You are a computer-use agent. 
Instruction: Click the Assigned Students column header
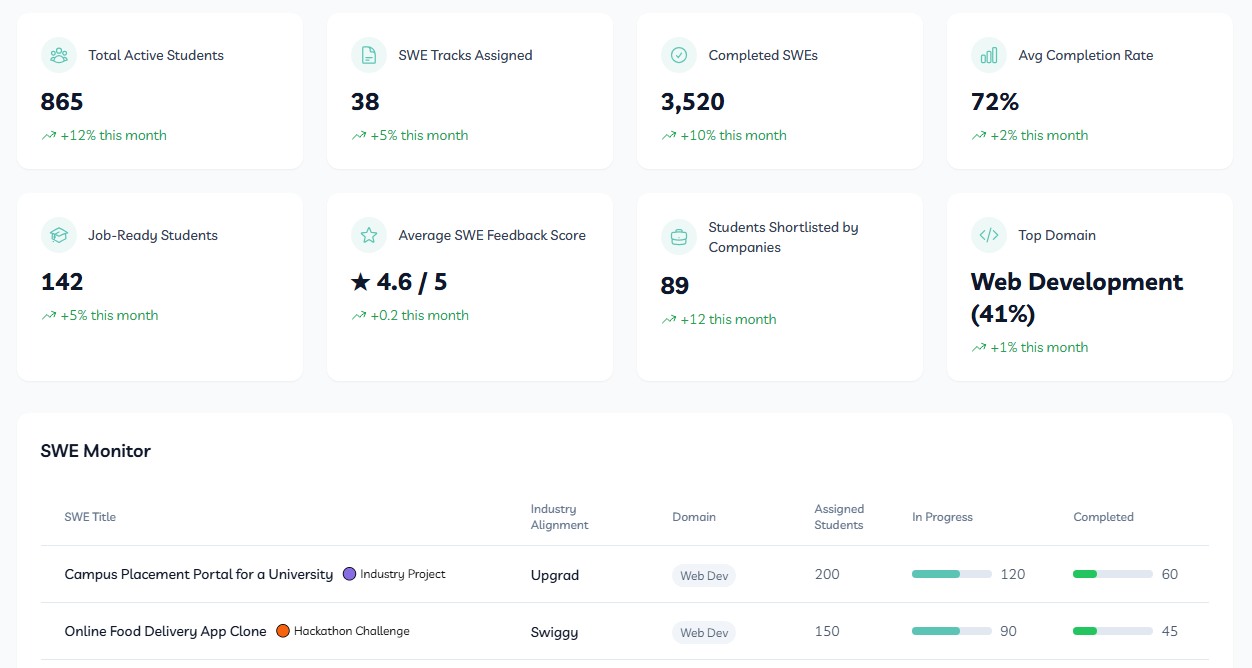pyautogui.click(x=839, y=517)
